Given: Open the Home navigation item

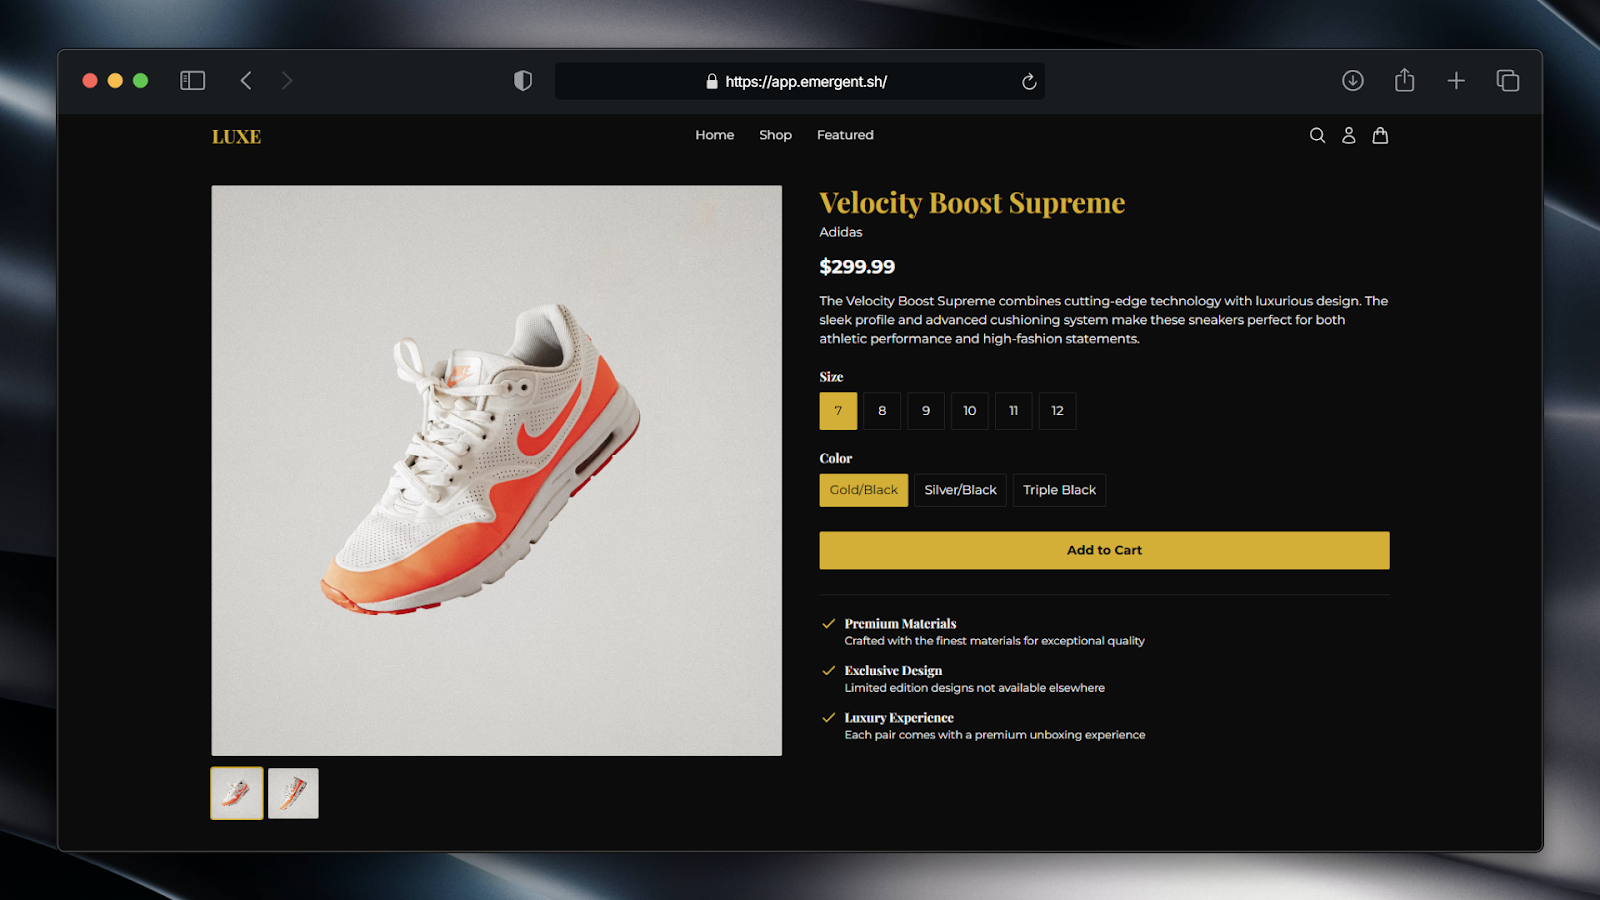Looking at the screenshot, I should (715, 135).
